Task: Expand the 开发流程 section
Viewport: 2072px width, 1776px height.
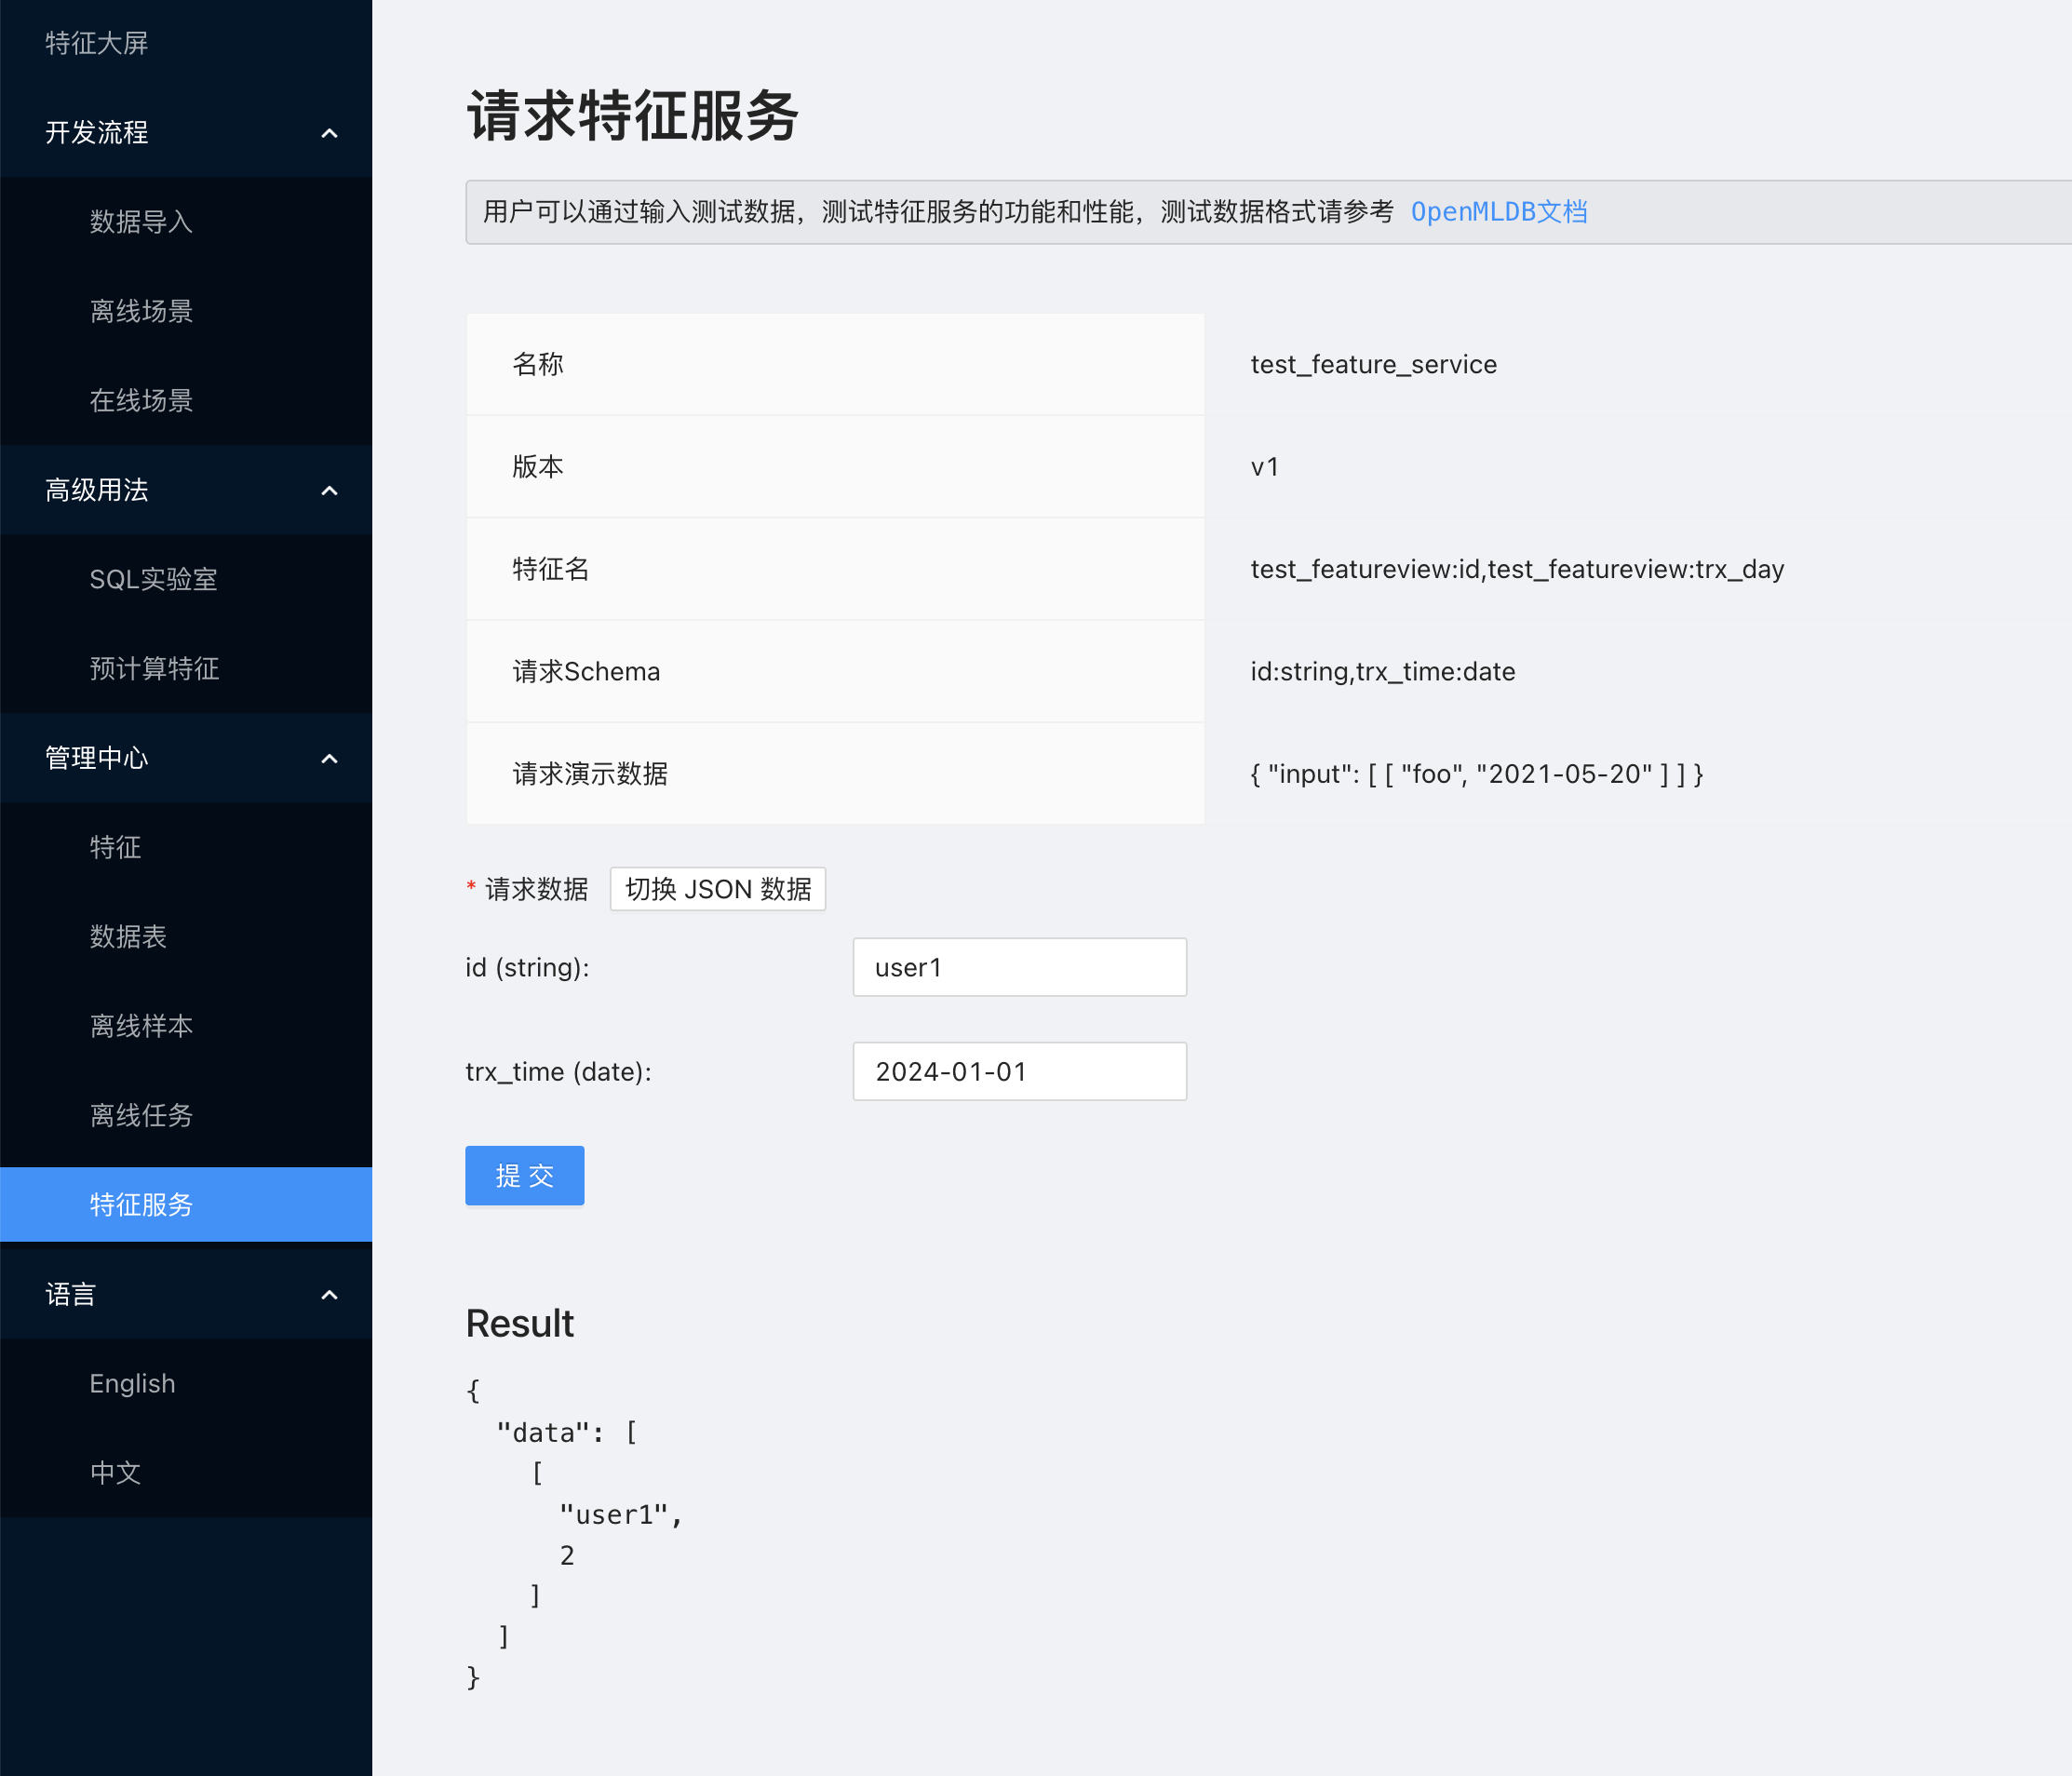Action: coord(187,132)
